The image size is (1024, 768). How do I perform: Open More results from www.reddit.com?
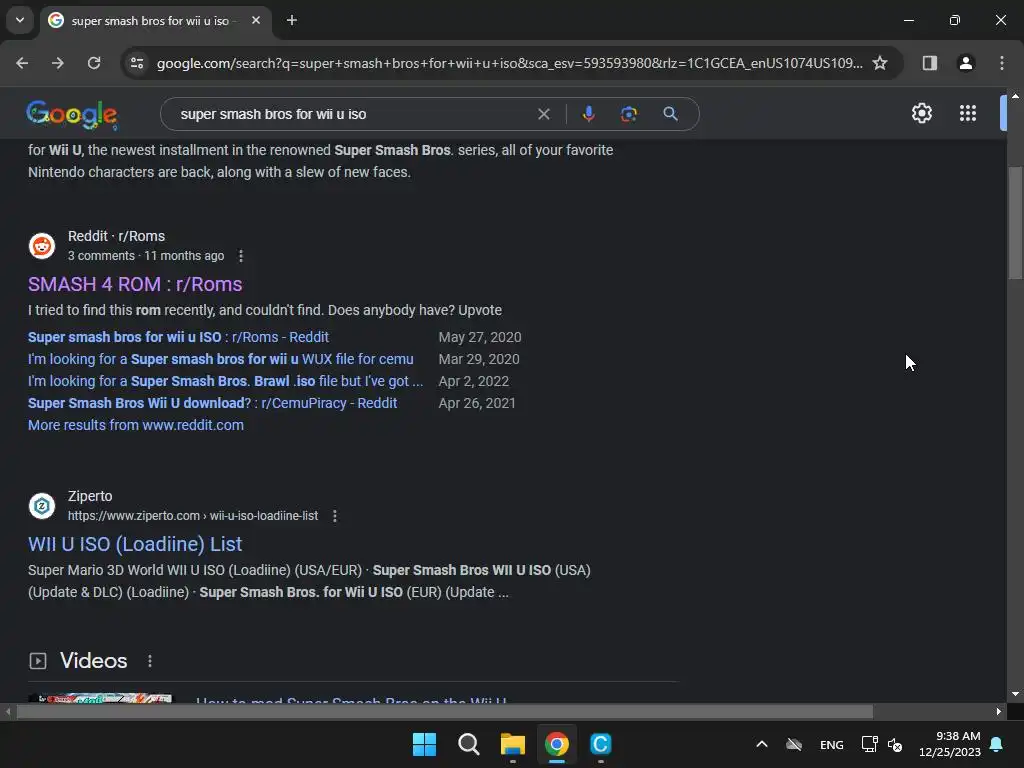click(136, 425)
